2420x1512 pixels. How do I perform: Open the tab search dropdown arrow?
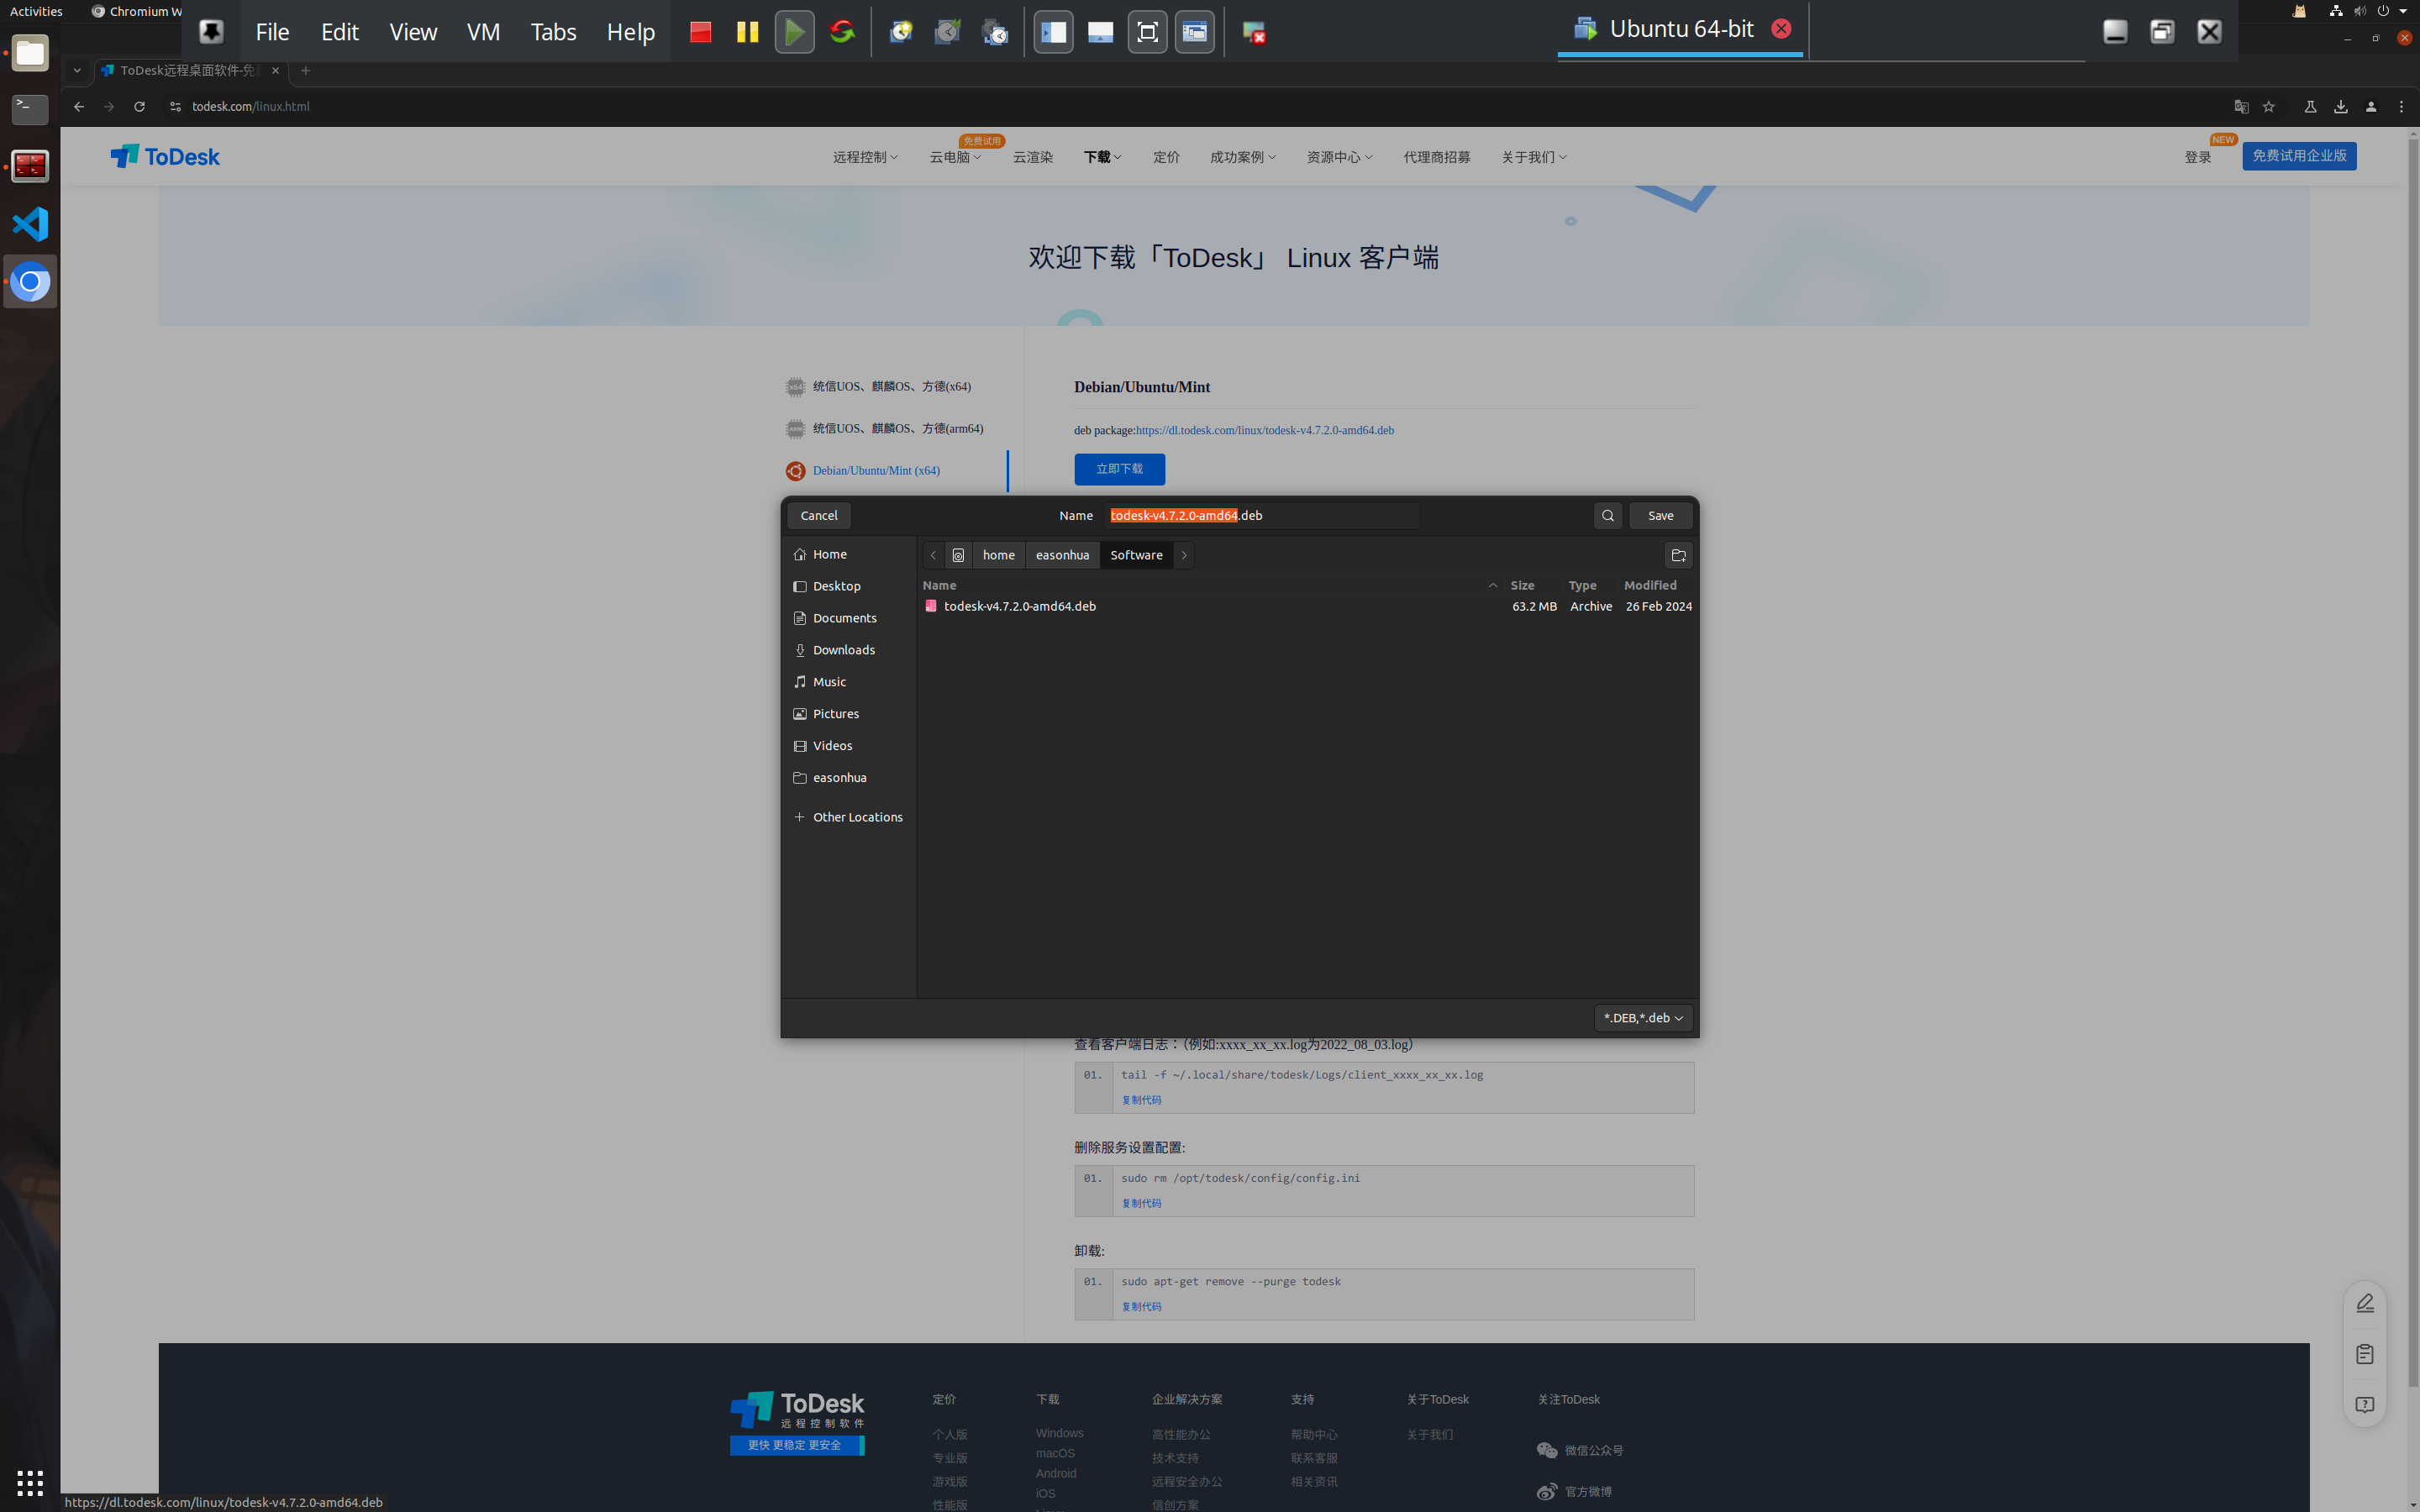pos(77,70)
